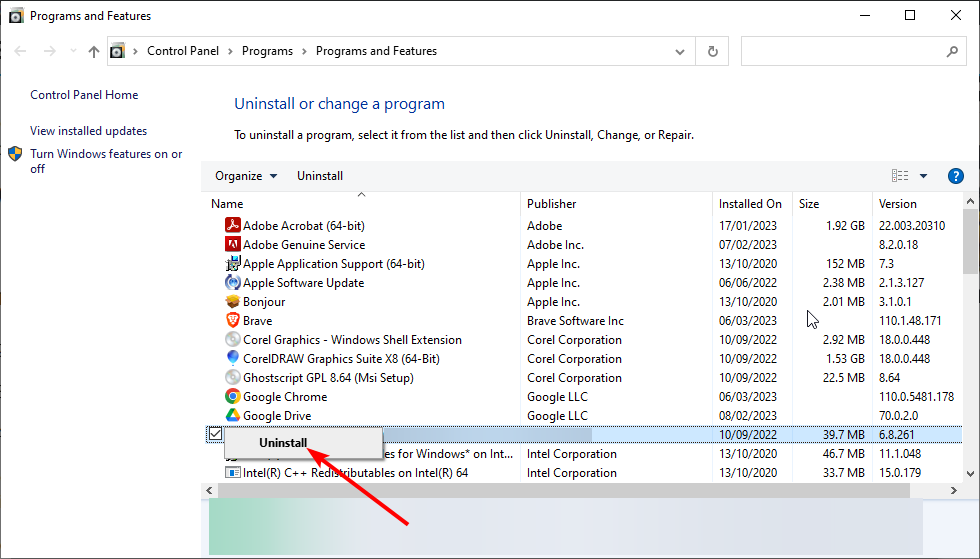
Task: Open the Organize dropdown menu
Action: pyautogui.click(x=246, y=176)
